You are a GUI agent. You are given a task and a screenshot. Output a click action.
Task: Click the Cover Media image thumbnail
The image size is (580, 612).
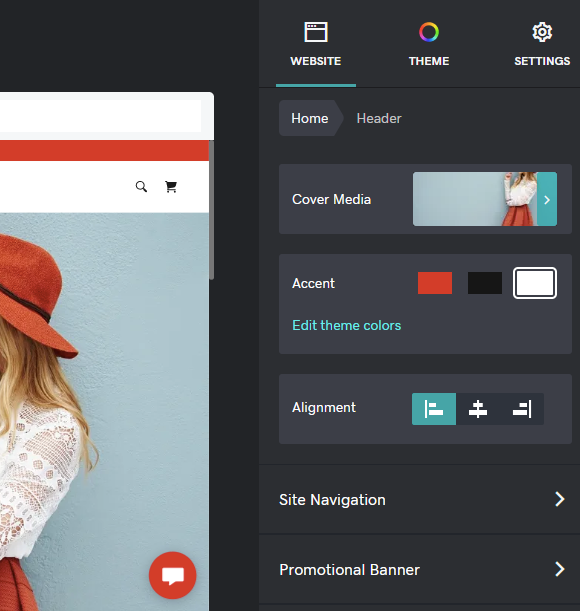(x=475, y=199)
